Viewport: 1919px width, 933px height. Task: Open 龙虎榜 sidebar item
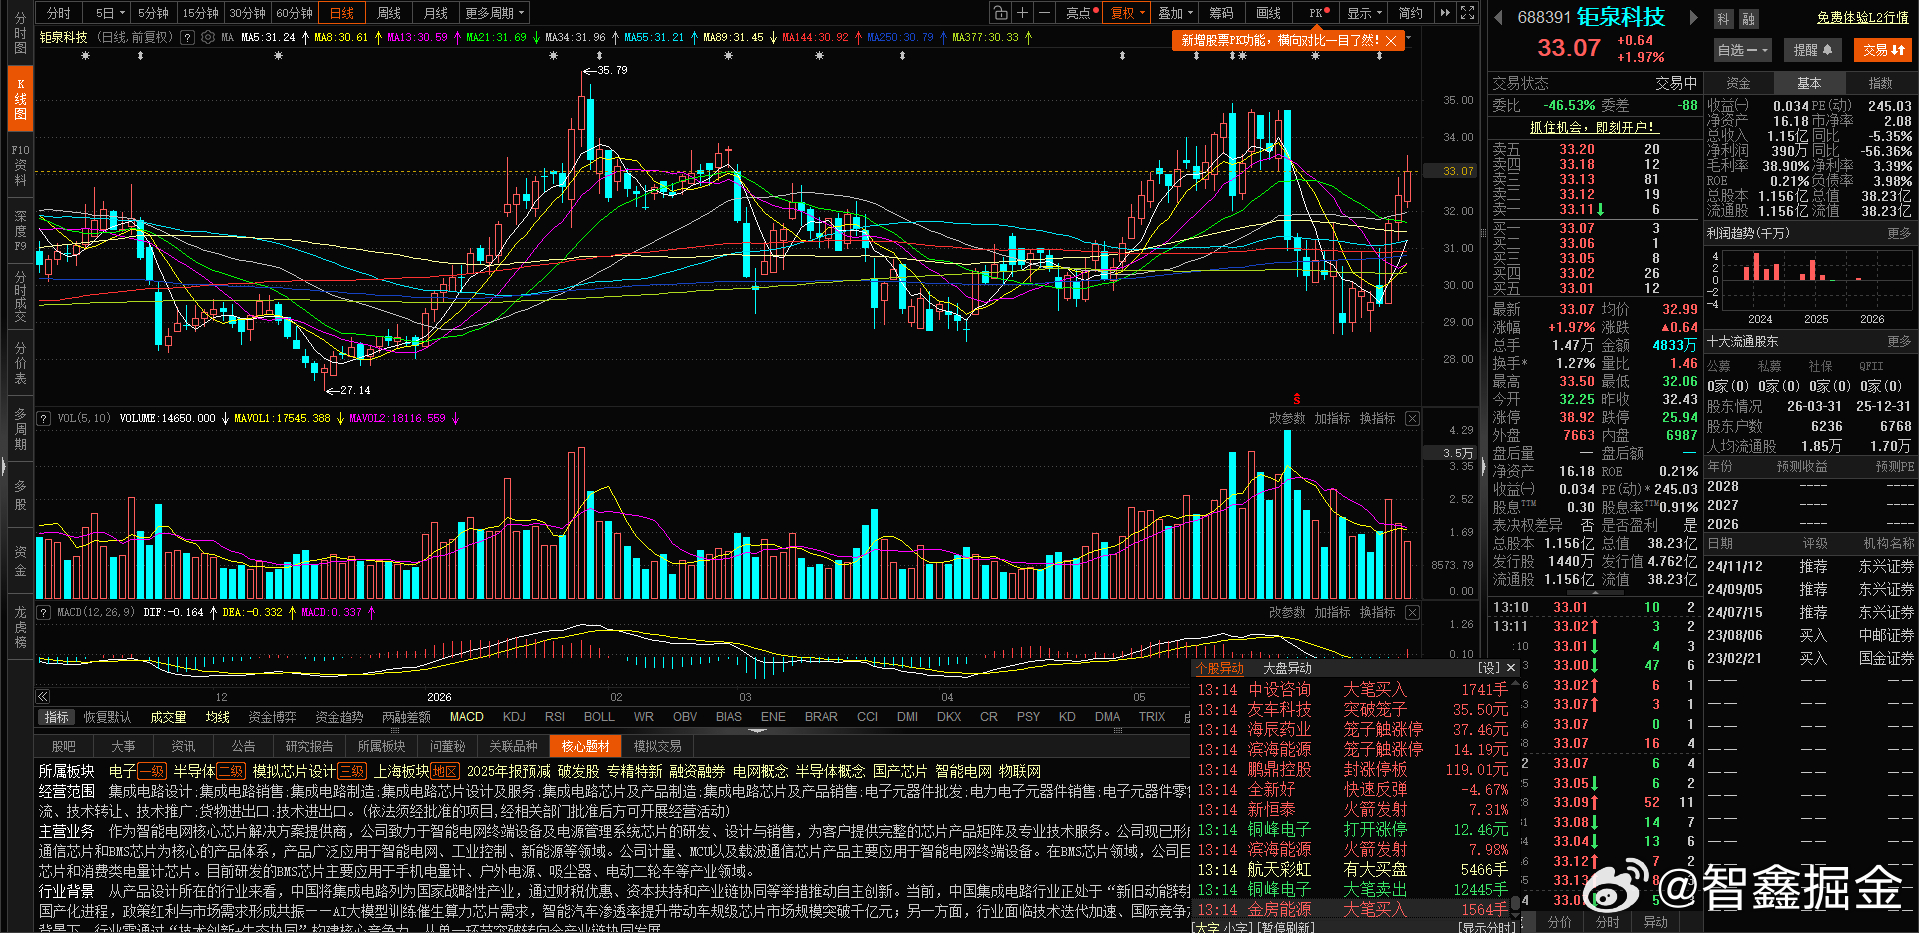(x=20, y=627)
